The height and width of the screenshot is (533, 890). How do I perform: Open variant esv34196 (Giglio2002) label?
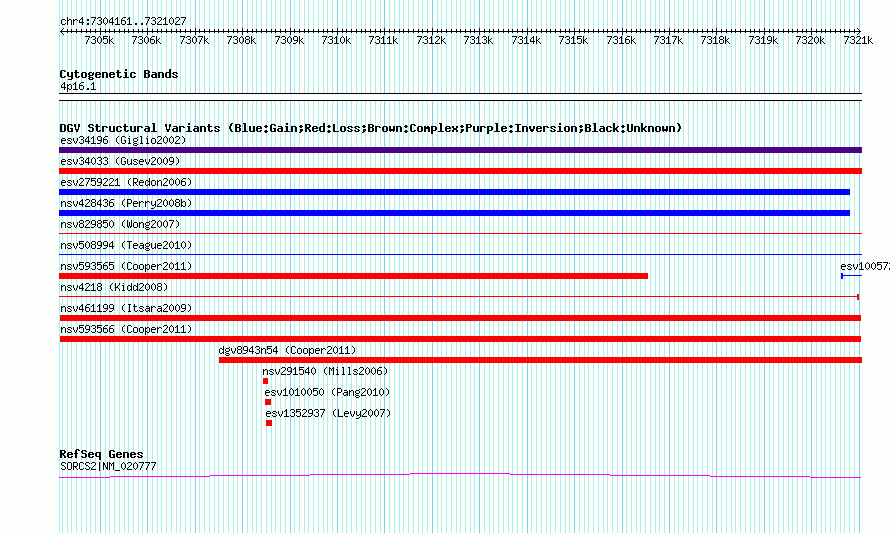point(123,140)
